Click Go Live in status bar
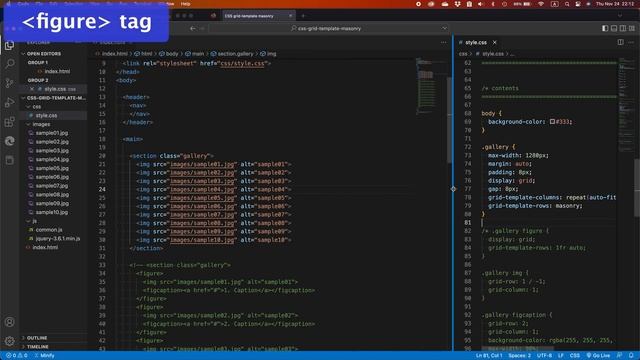This screenshot has width=640, height=360. (598, 356)
